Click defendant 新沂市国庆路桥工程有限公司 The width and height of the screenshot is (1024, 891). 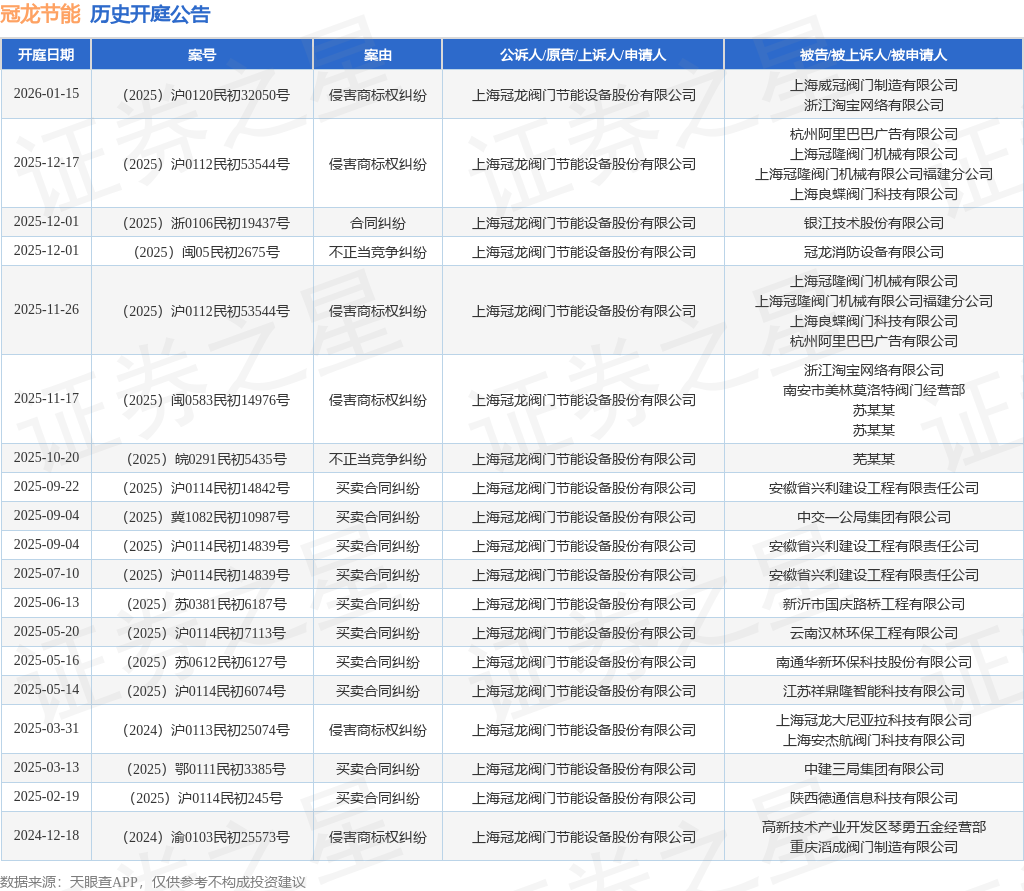pos(874,604)
